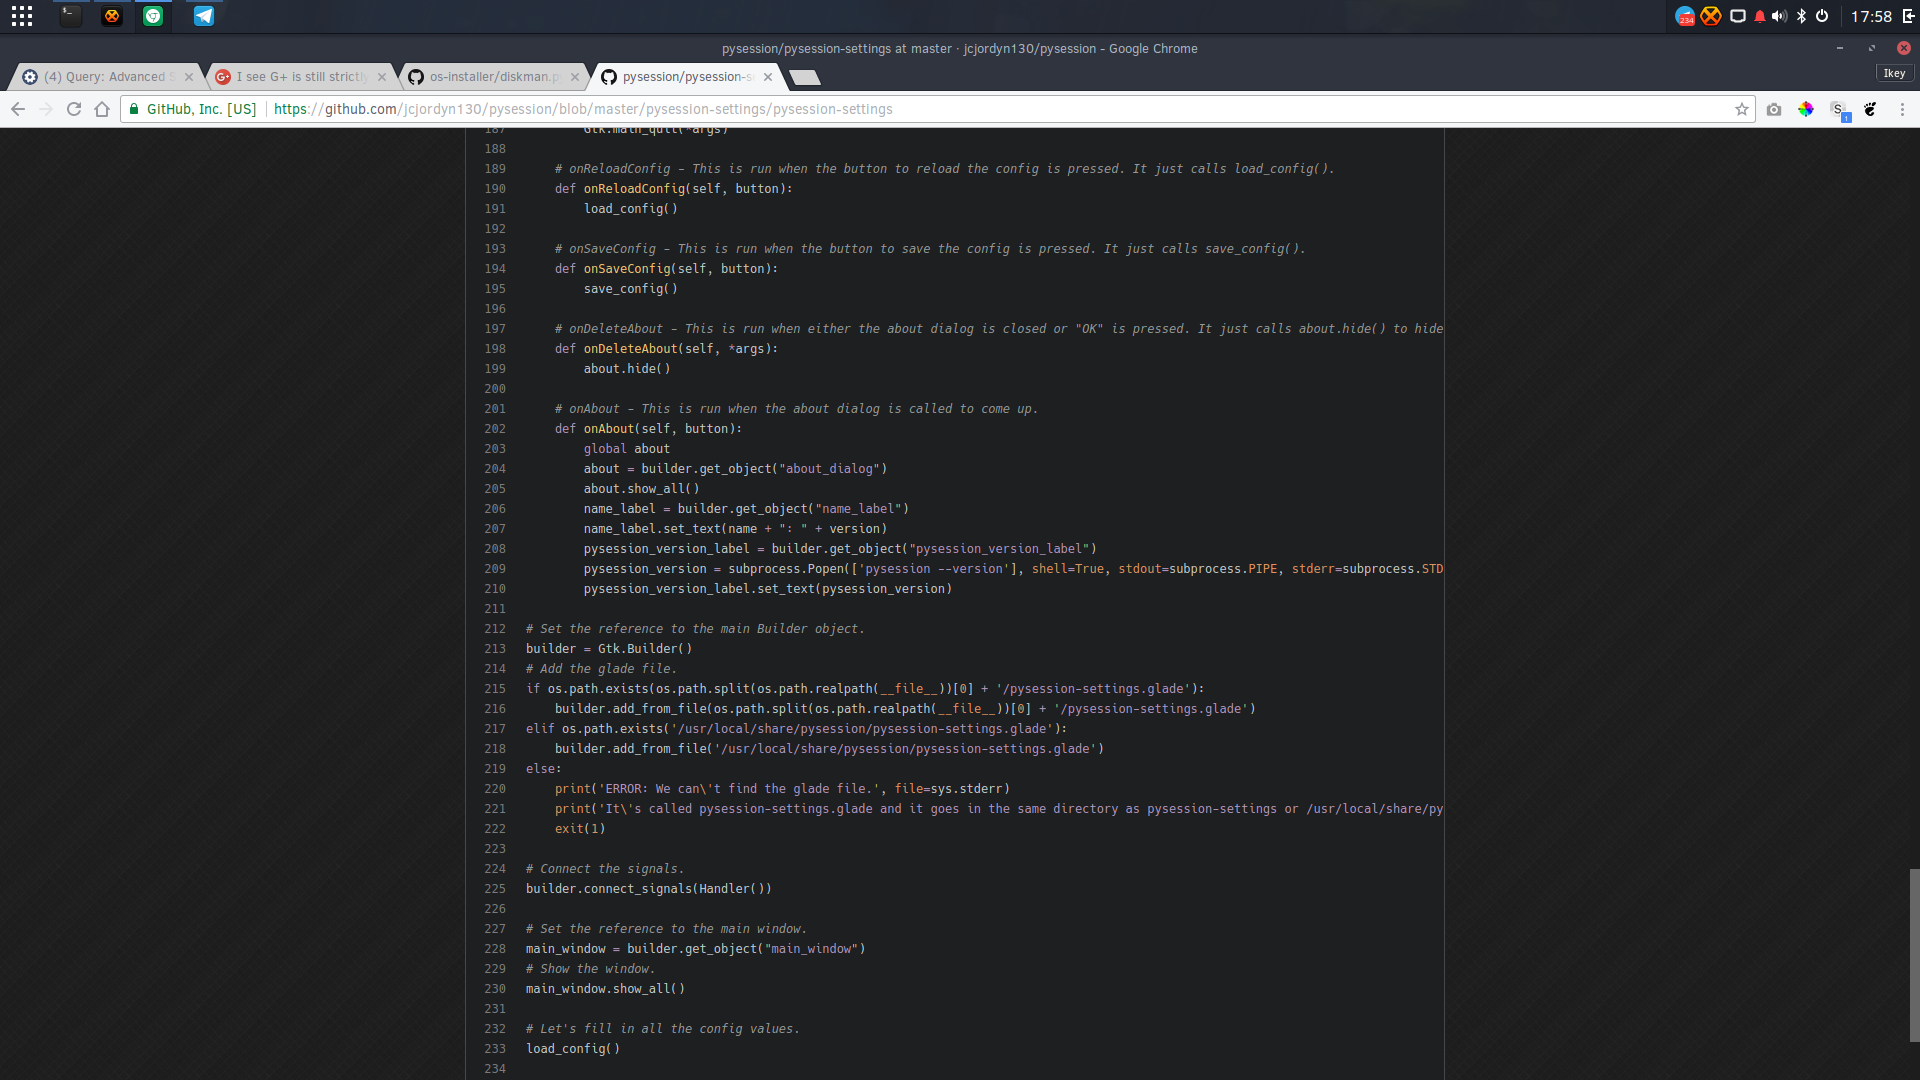Screen dimensions: 1920x1080
Task: Close the 'I see G+' tab
Action: click(x=382, y=77)
